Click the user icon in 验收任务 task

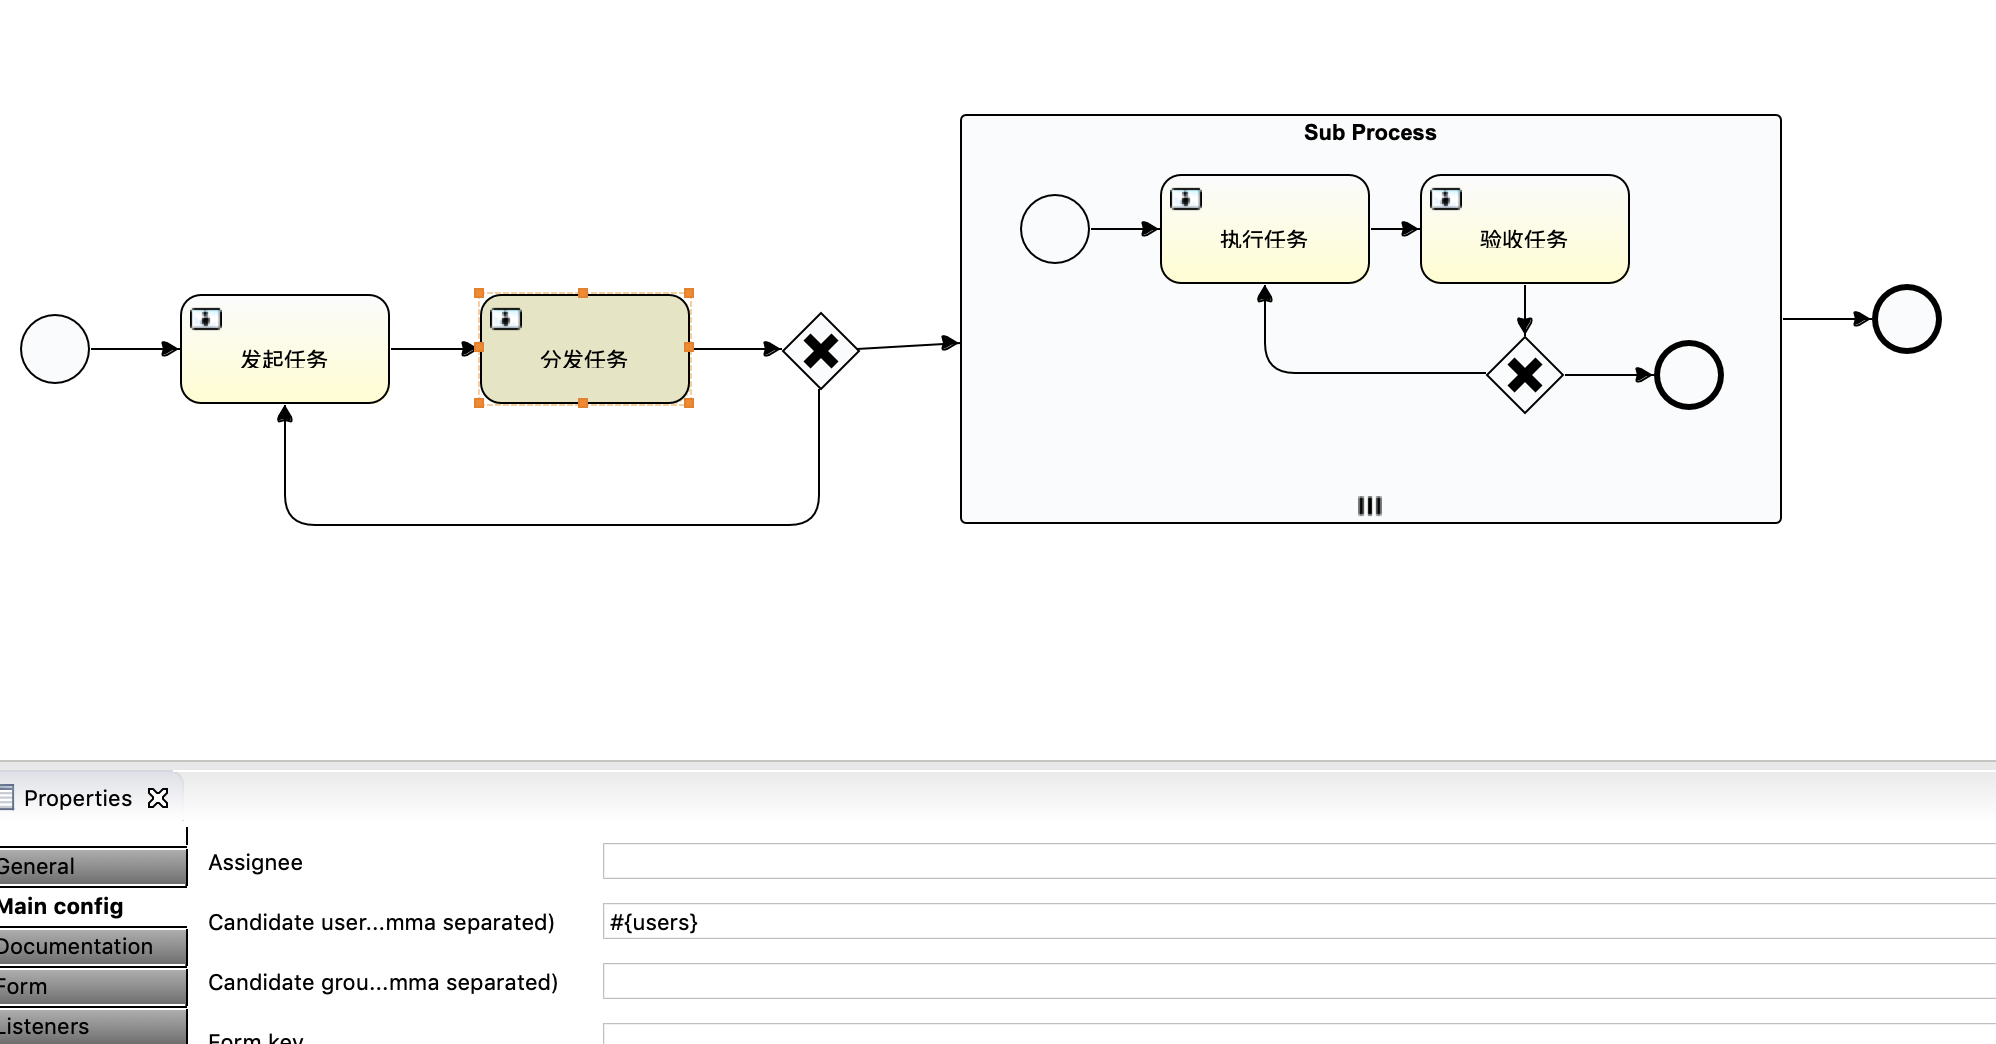tap(1446, 199)
